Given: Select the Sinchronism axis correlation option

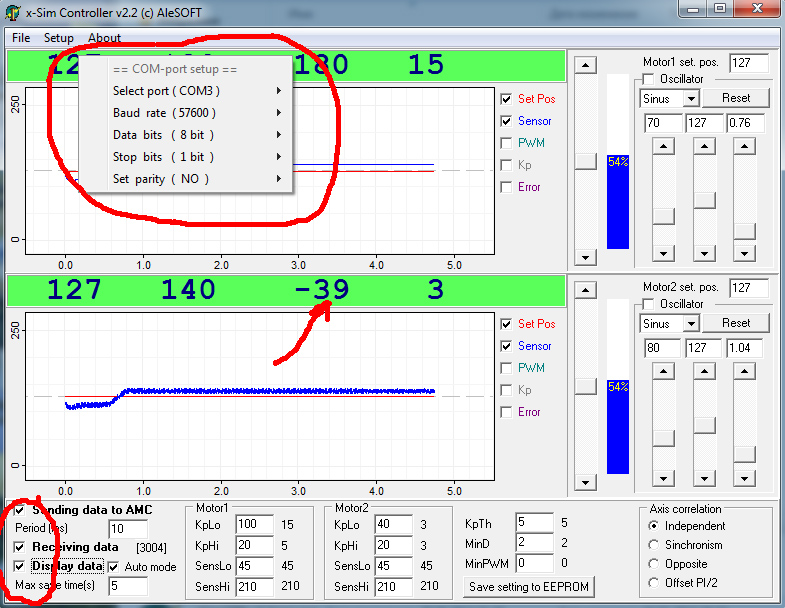Looking at the screenshot, I should 655,545.
